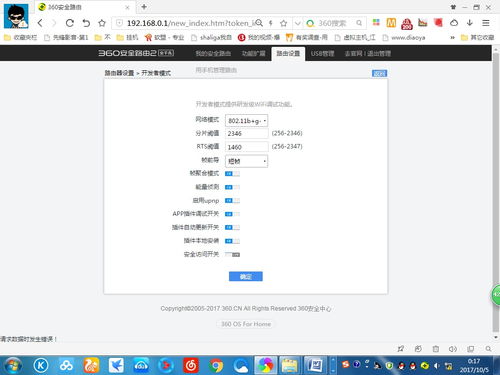Click the fragmentation threshold field showing 2346
This screenshot has width=500, height=375.
point(246,133)
